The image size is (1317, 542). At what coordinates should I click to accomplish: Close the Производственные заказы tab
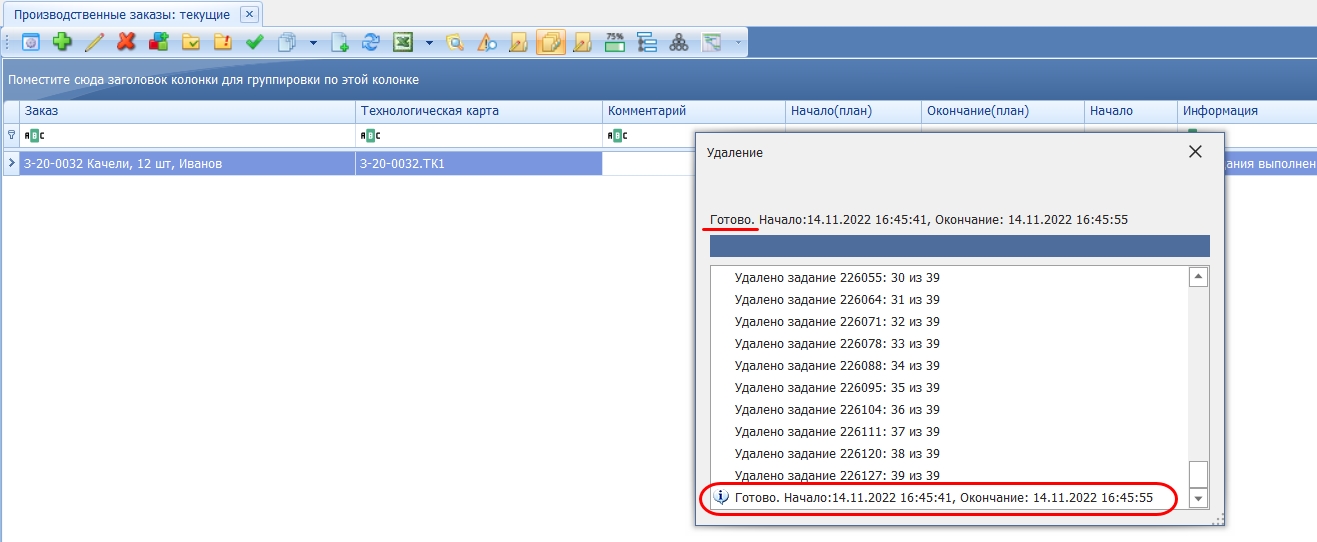tap(249, 14)
